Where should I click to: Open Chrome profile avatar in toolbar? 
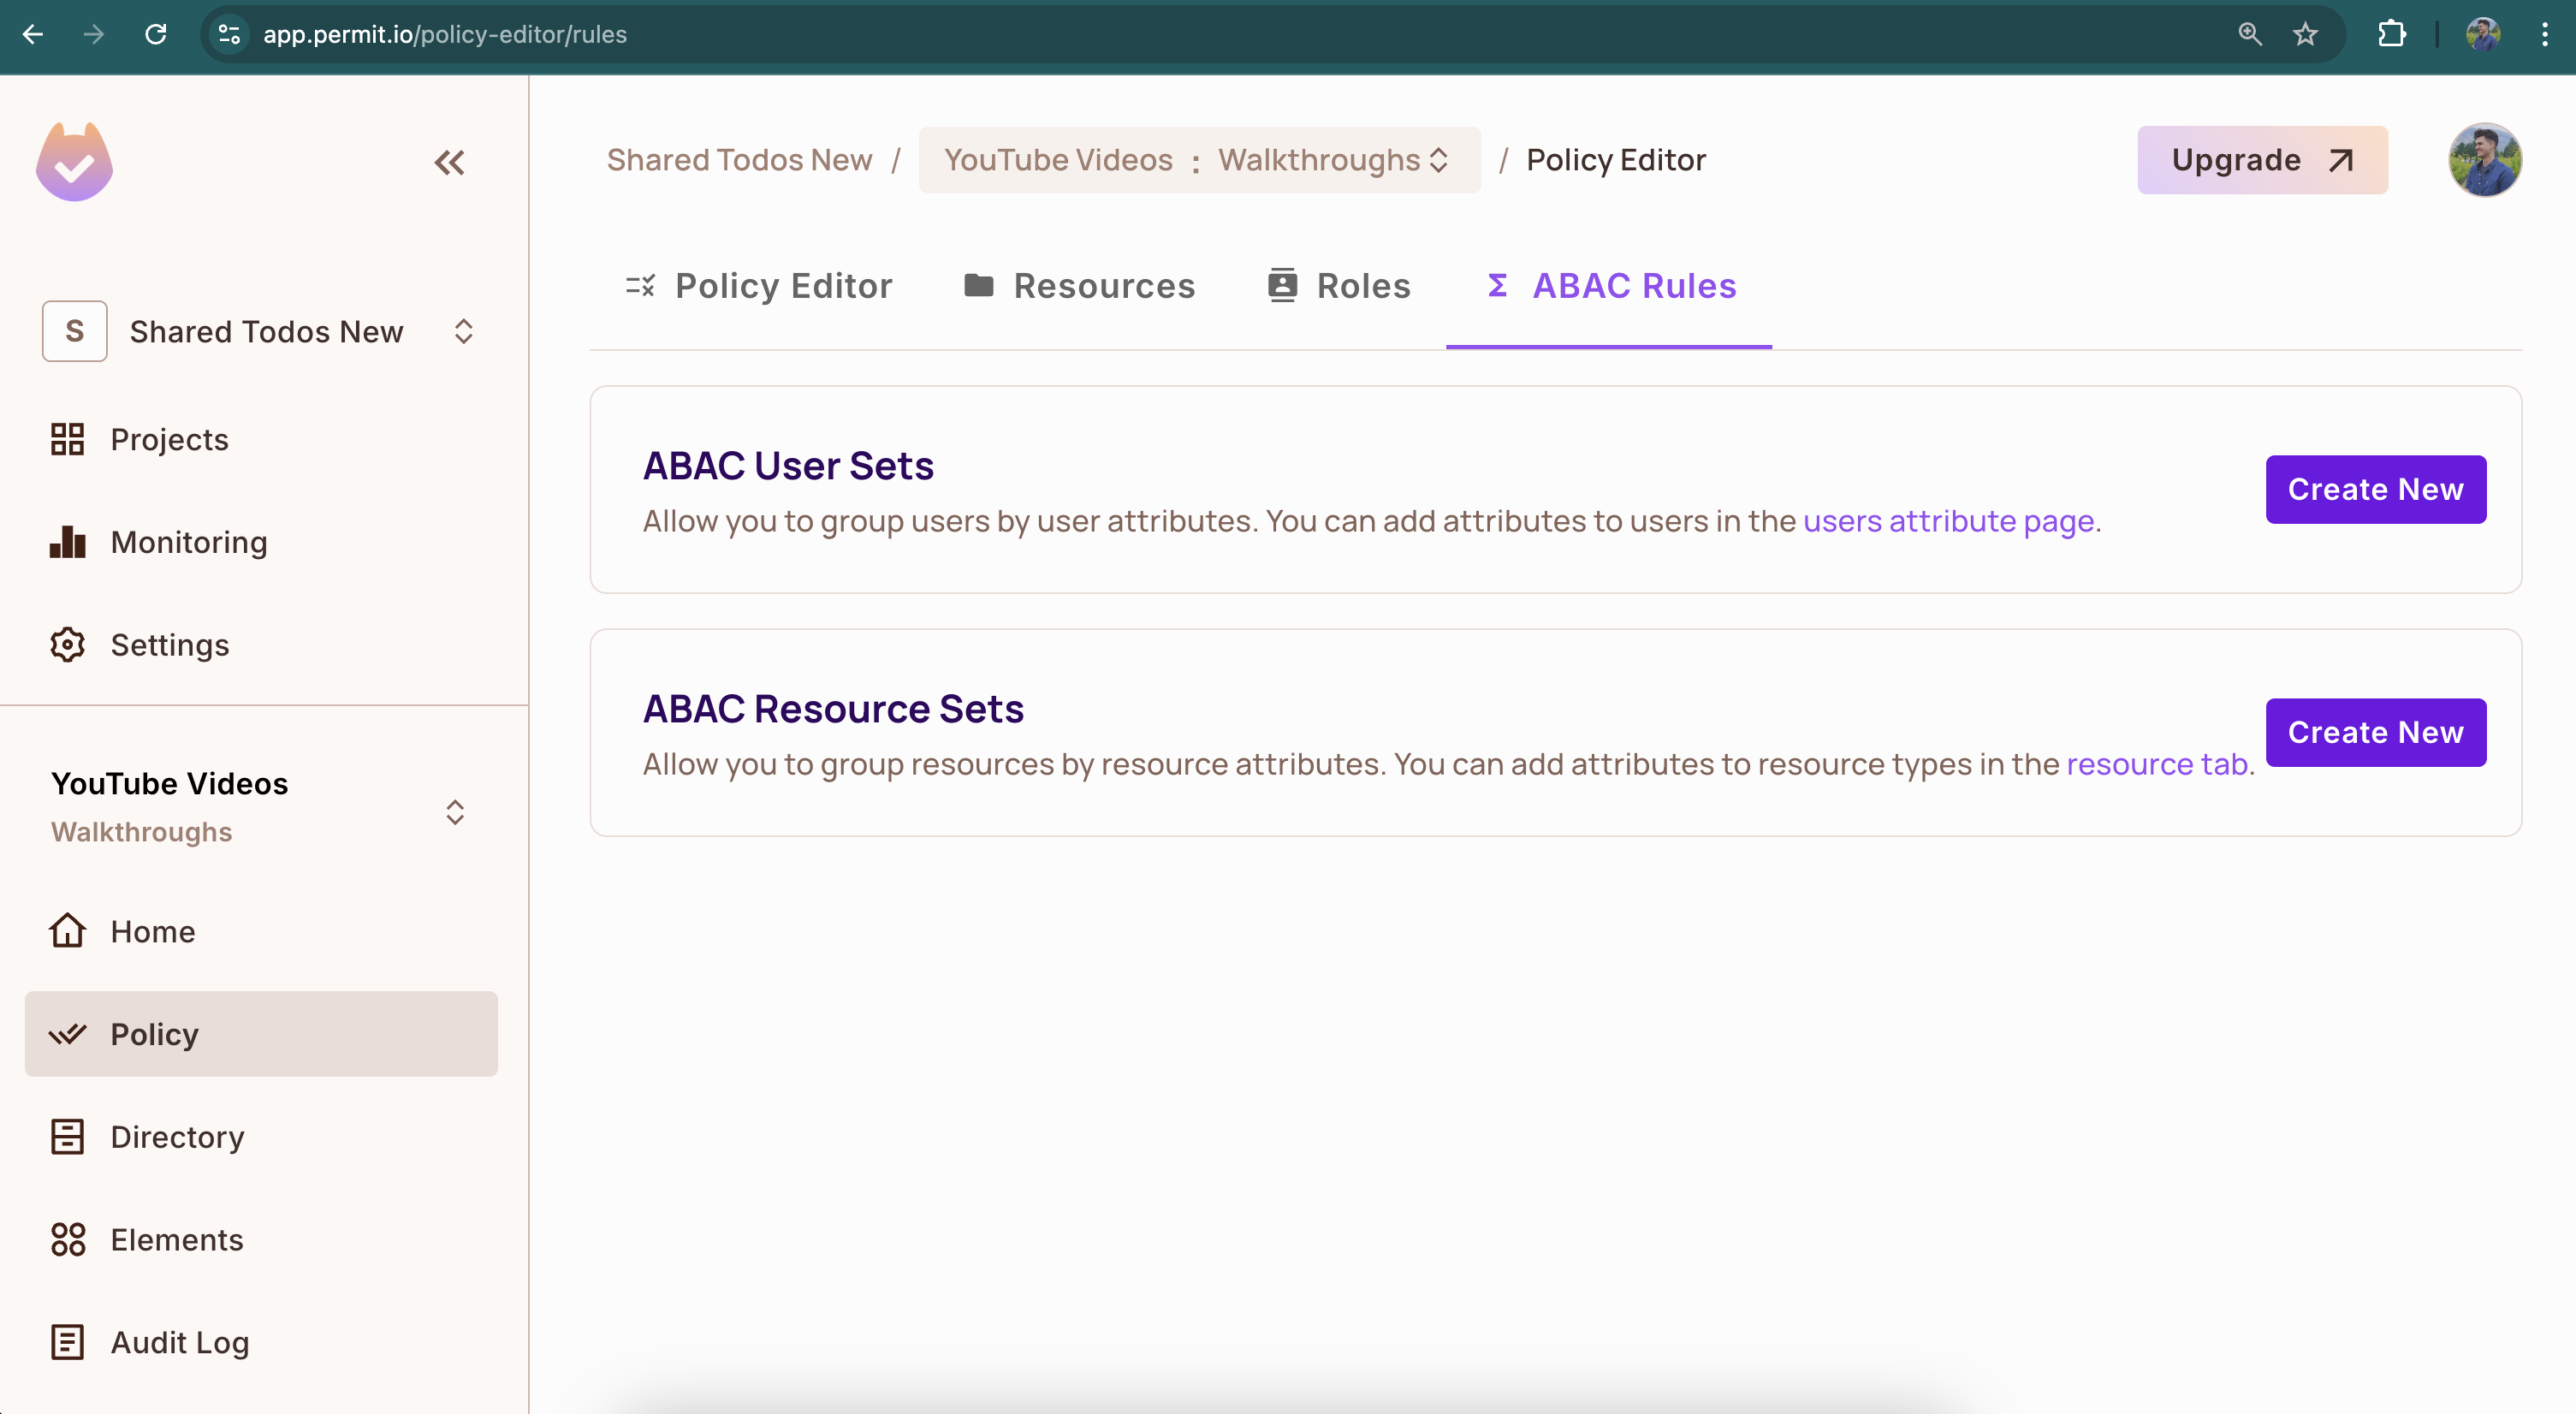coord(2483,34)
